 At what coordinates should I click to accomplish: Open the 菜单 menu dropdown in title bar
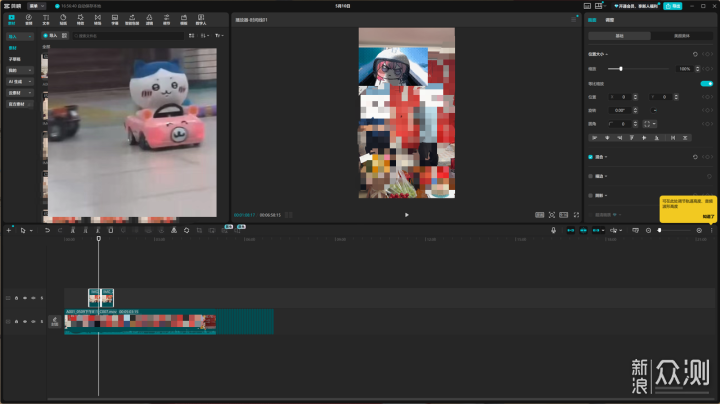pos(37,6)
